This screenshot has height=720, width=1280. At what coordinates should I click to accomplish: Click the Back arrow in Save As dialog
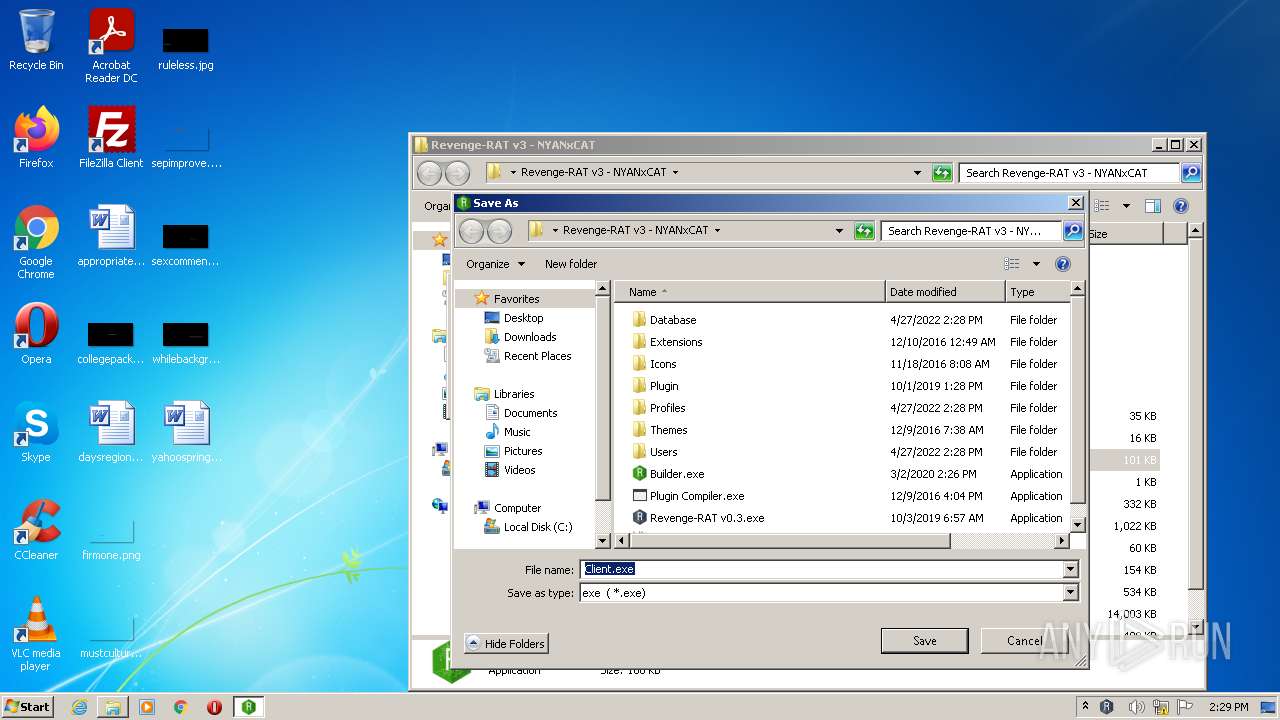471,231
